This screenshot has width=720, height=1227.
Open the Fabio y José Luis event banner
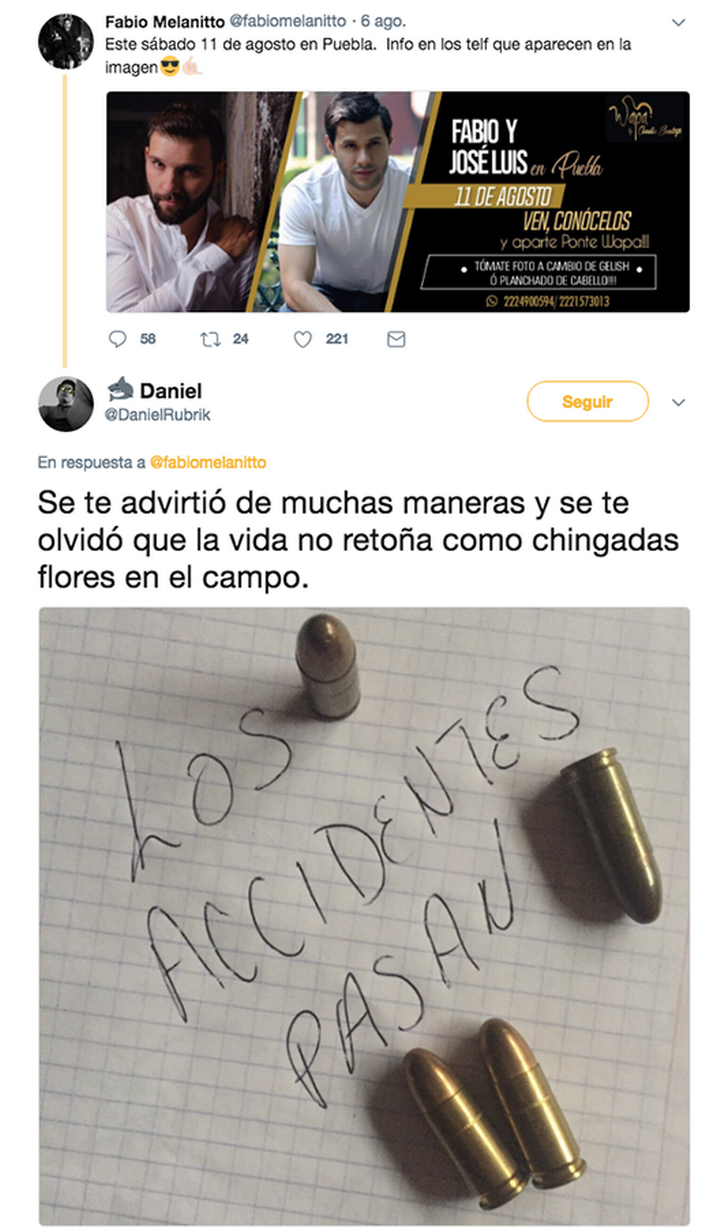click(x=398, y=201)
